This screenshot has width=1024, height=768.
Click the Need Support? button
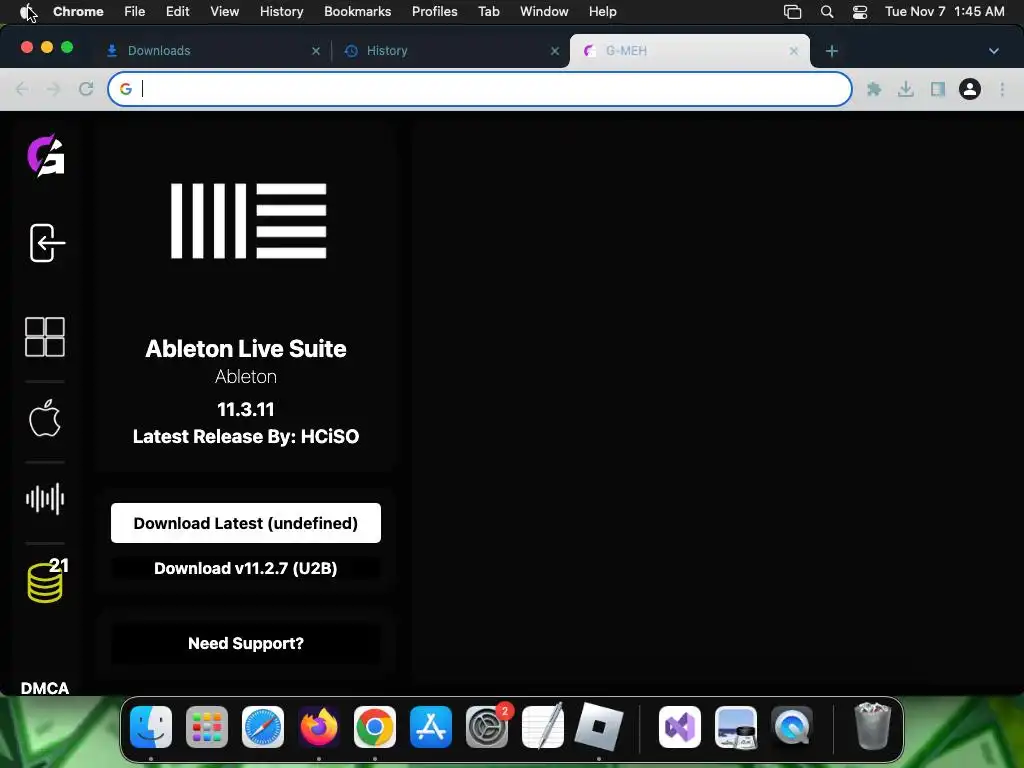[x=246, y=643]
